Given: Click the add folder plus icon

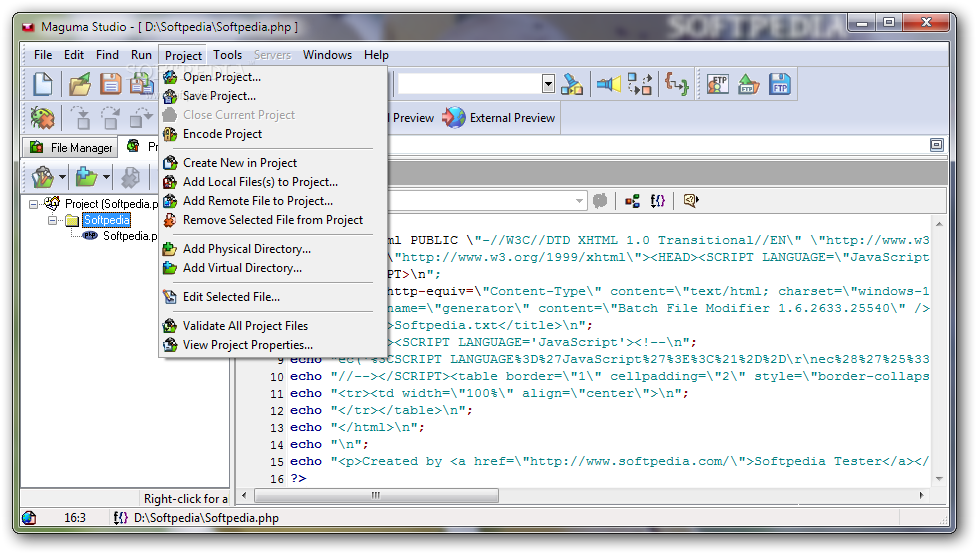Looking at the screenshot, I should click(86, 178).
